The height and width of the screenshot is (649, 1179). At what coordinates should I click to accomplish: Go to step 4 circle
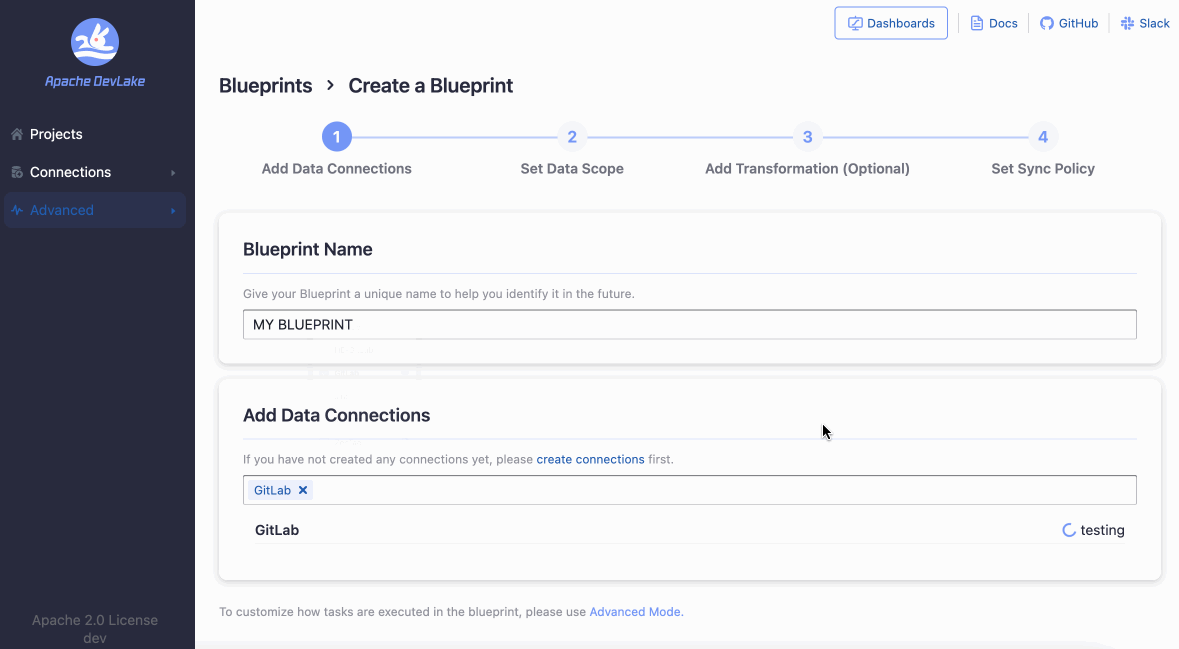(1043, 137)
